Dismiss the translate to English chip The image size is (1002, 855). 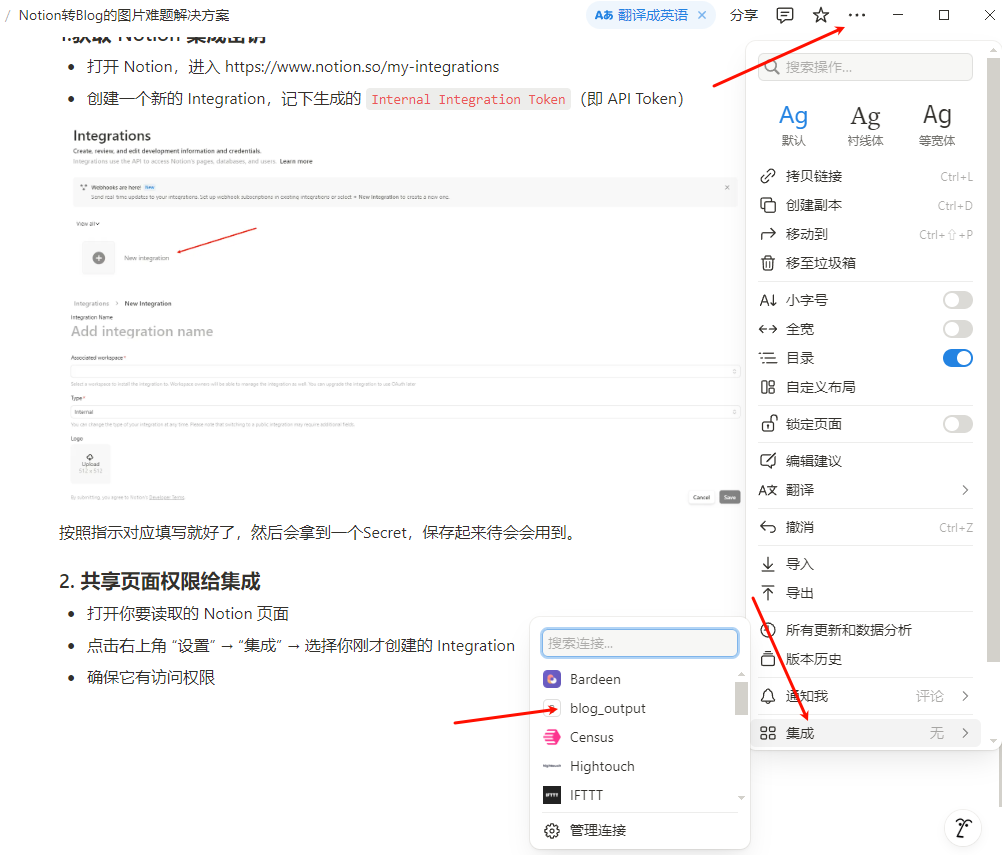pyautogui.click(x=702, y=15)
